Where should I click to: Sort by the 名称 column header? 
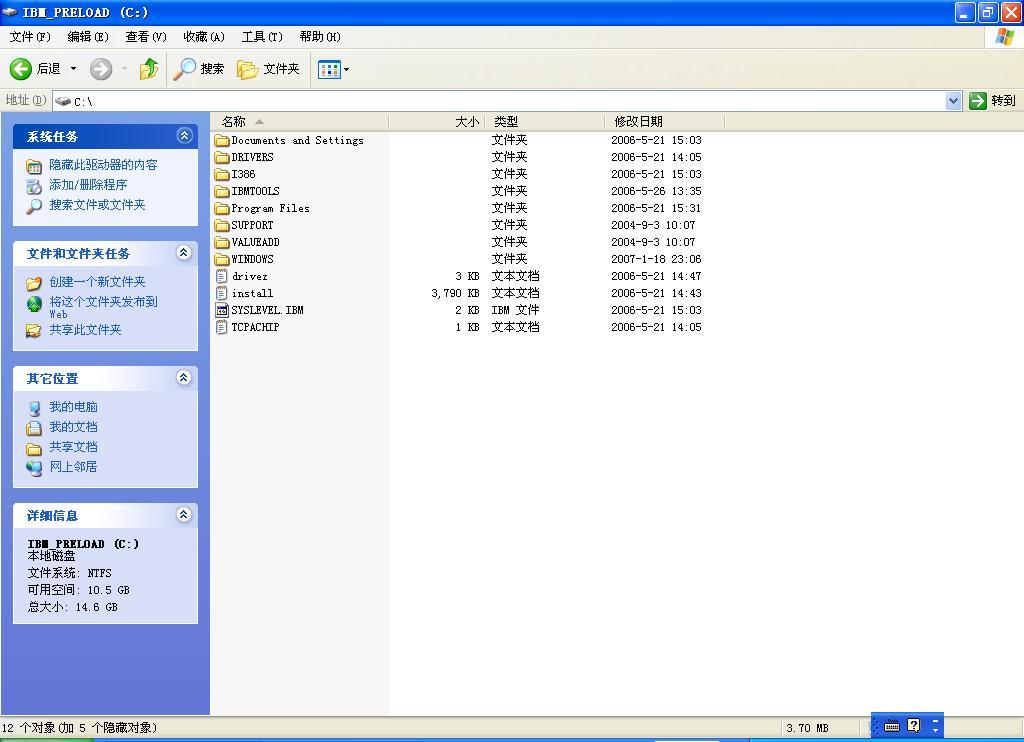[x=299, y=121]
